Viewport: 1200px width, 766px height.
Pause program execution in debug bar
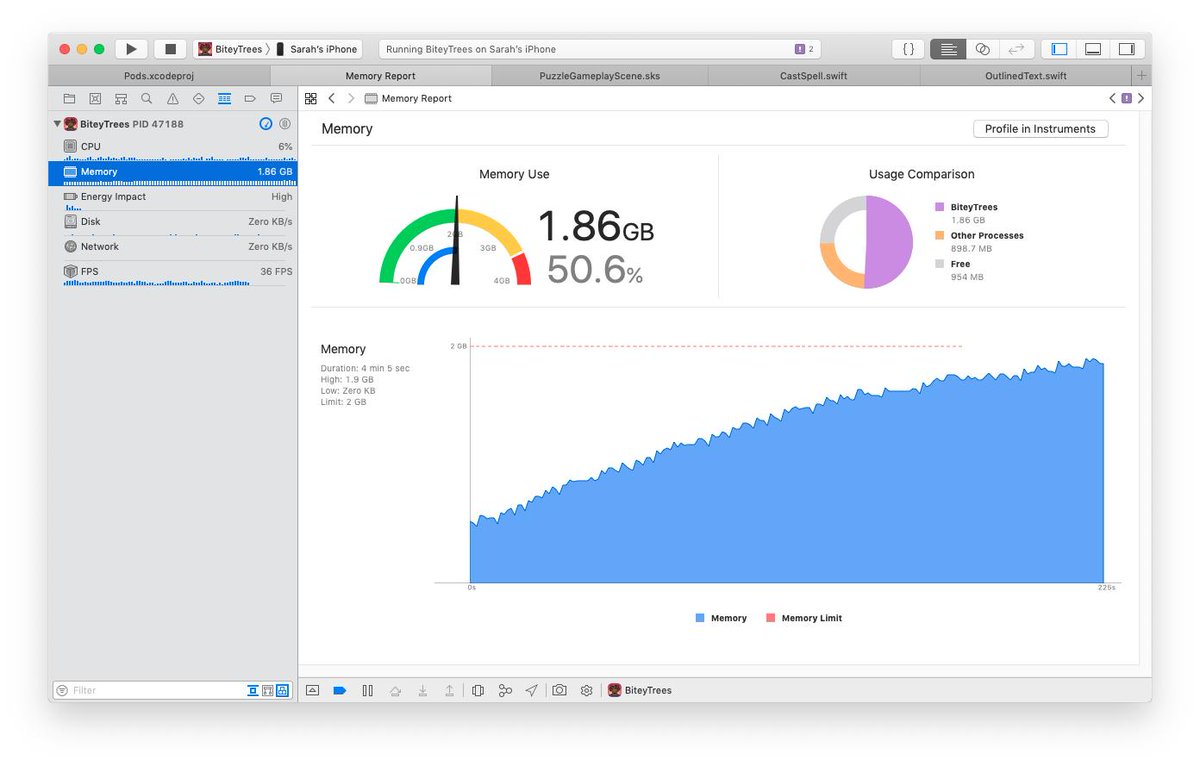point(368,690)
